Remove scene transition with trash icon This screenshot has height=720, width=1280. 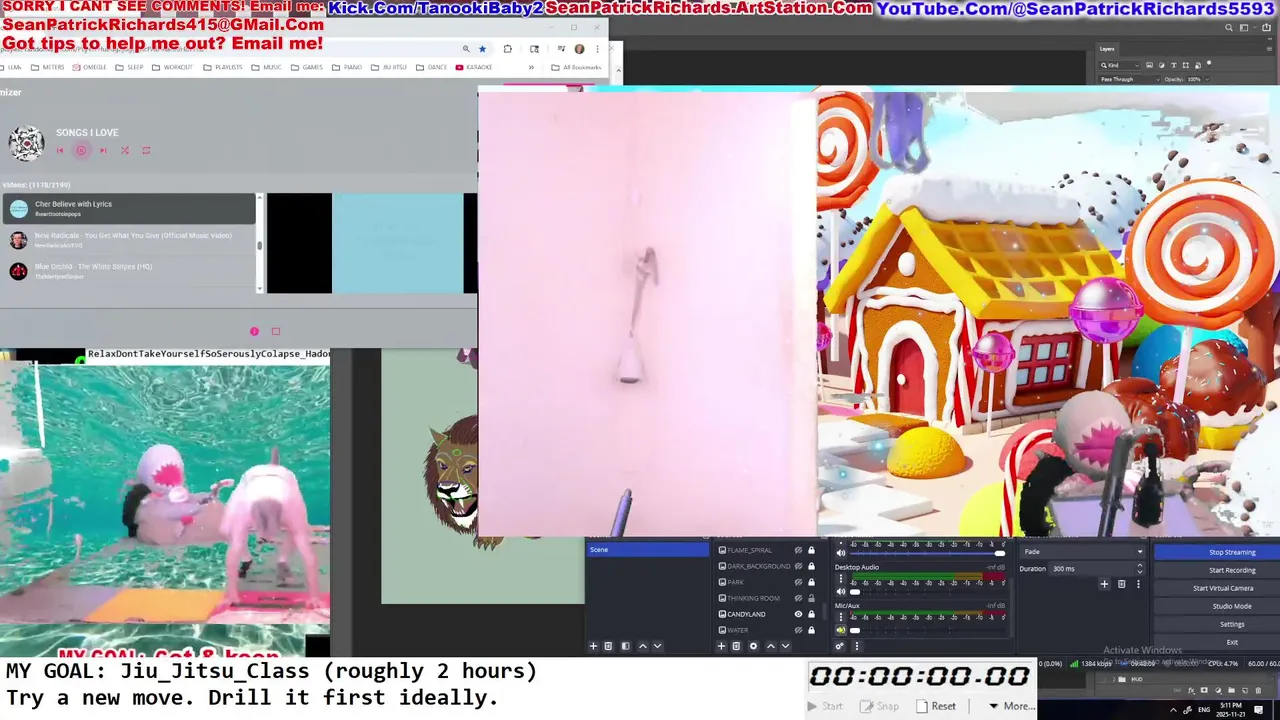coord(1121,584)
